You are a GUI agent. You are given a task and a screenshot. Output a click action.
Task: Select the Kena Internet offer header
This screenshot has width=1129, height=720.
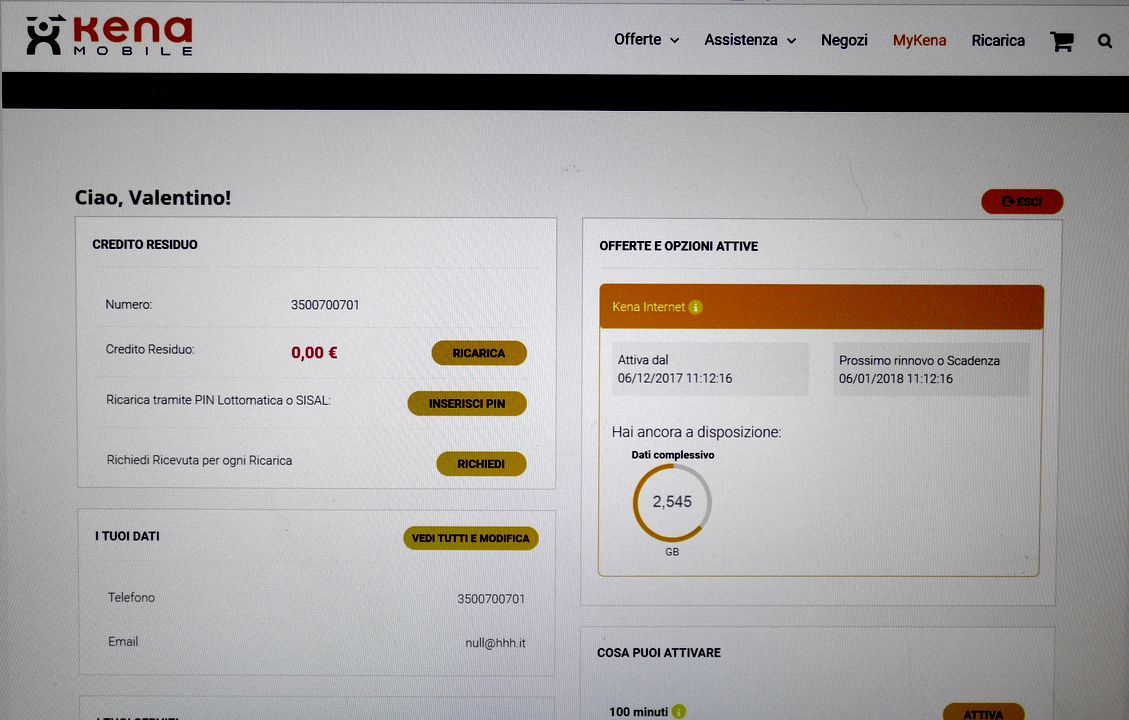coord(822,307)
